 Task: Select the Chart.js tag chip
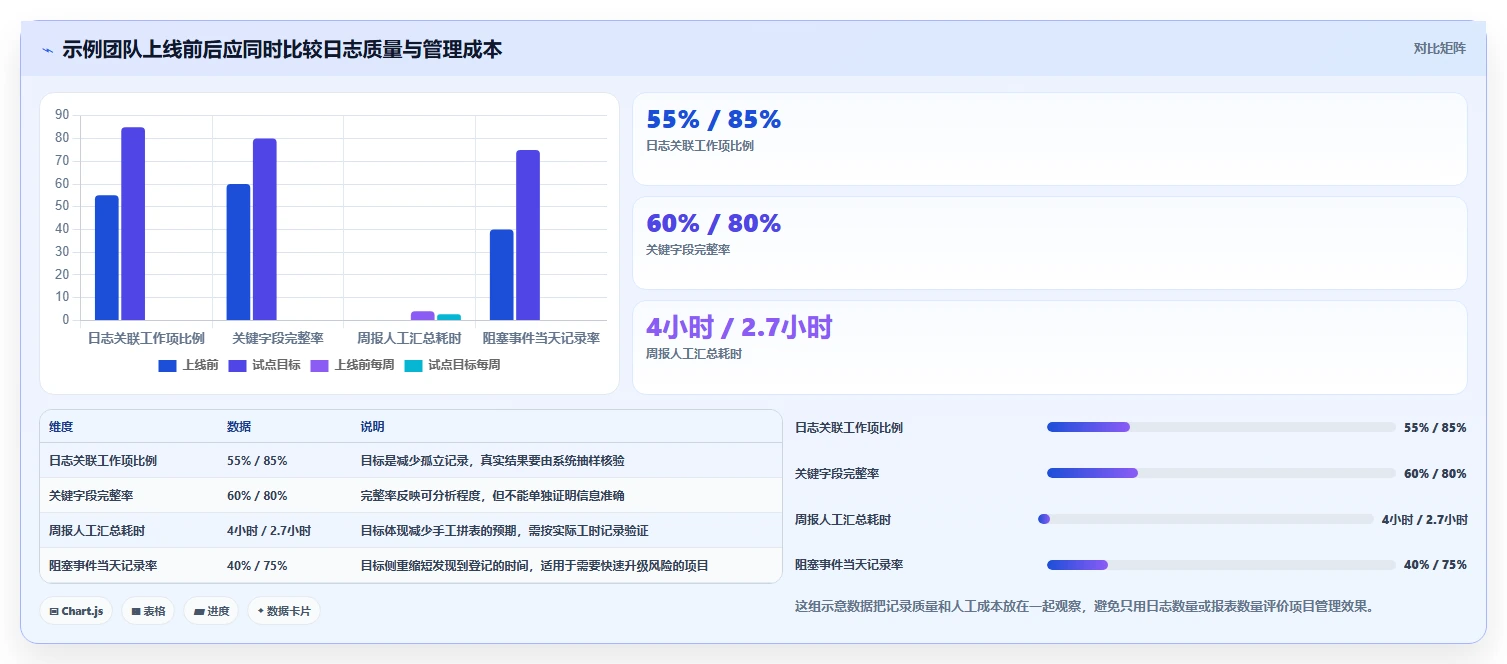click(76, 611)
